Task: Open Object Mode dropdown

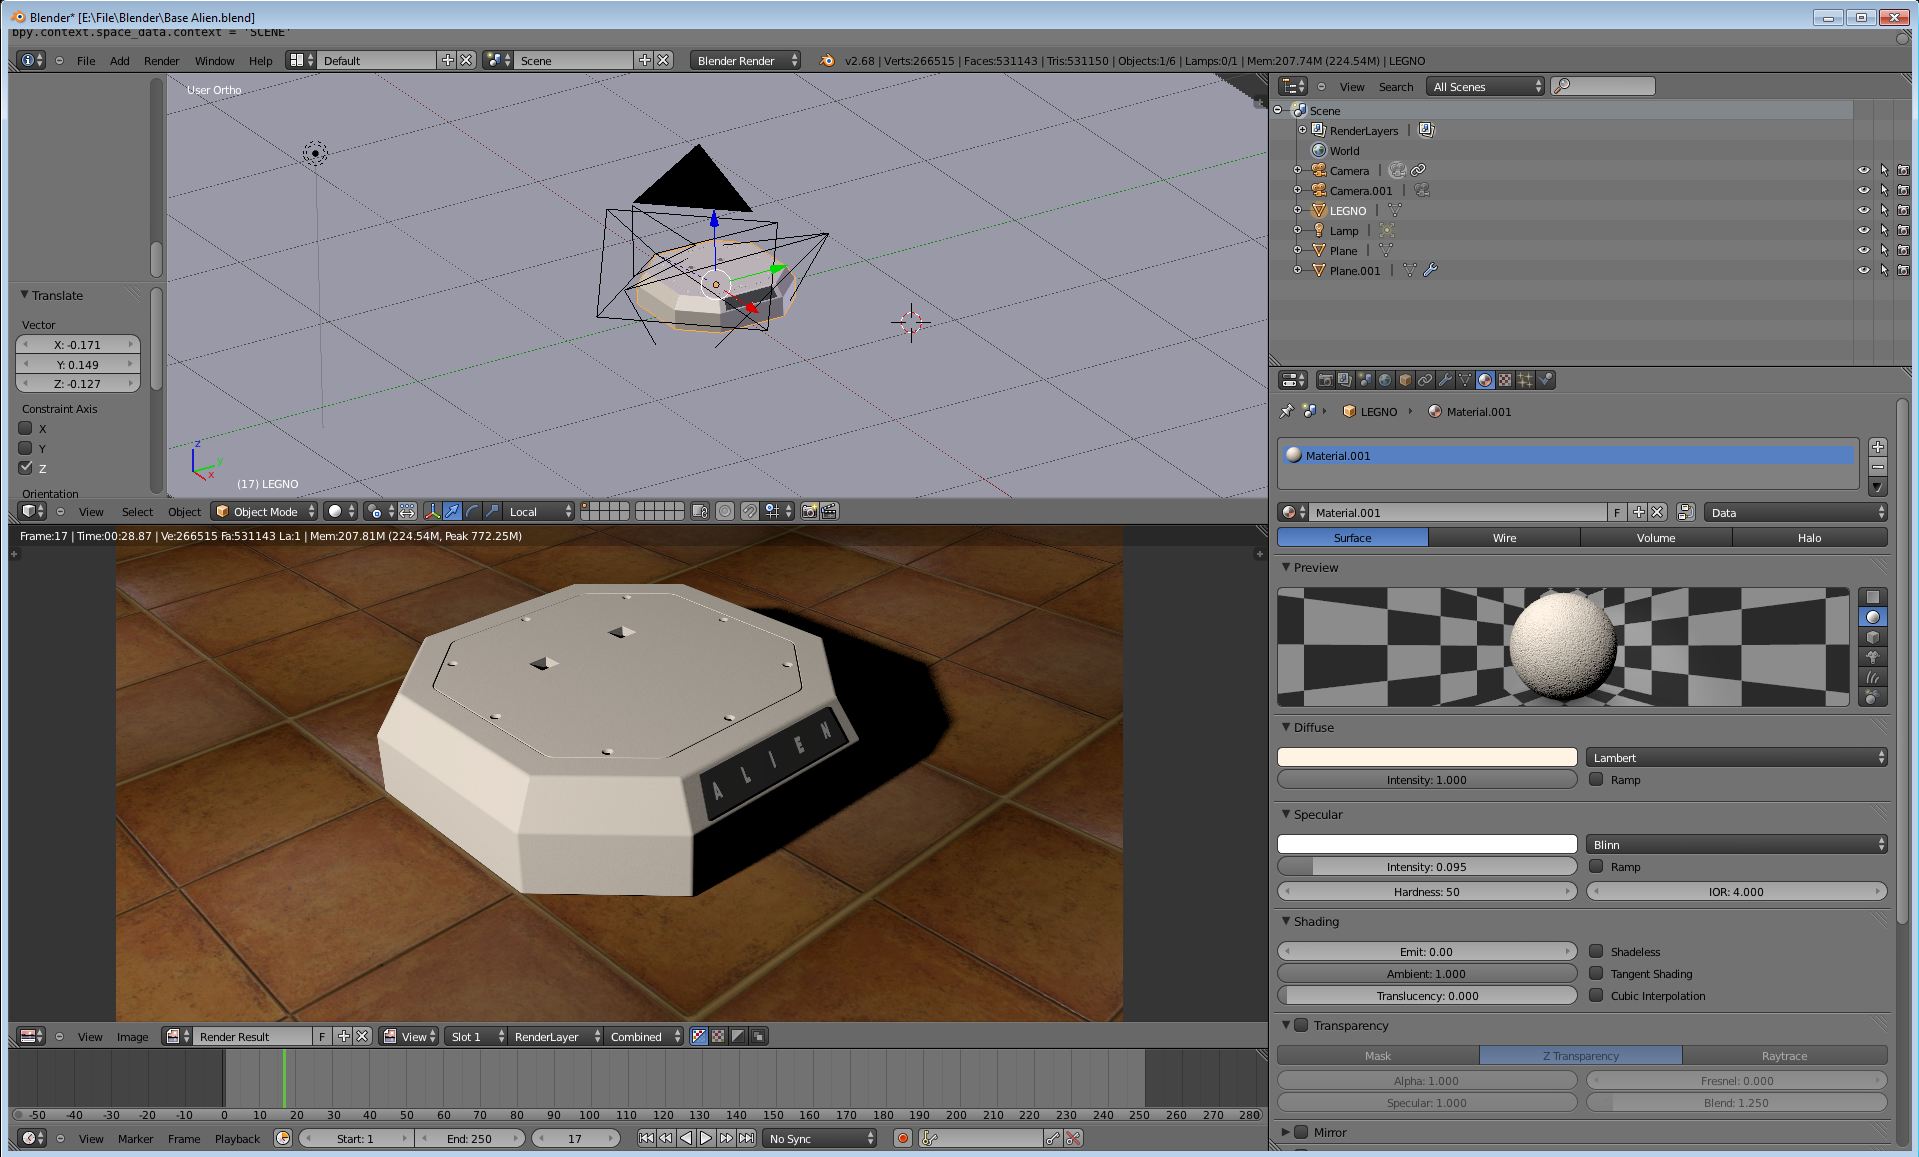Action: (x=264, y=511)
